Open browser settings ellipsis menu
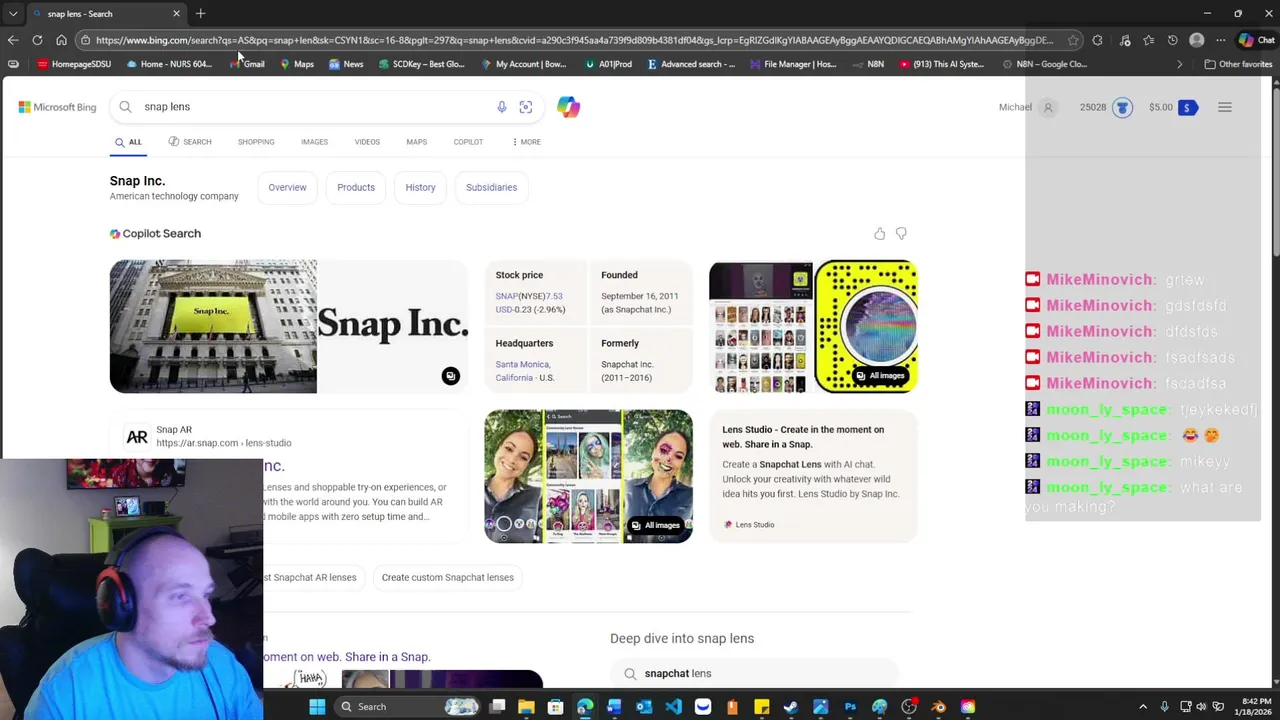1280x720 pixels. (1221, 40)
